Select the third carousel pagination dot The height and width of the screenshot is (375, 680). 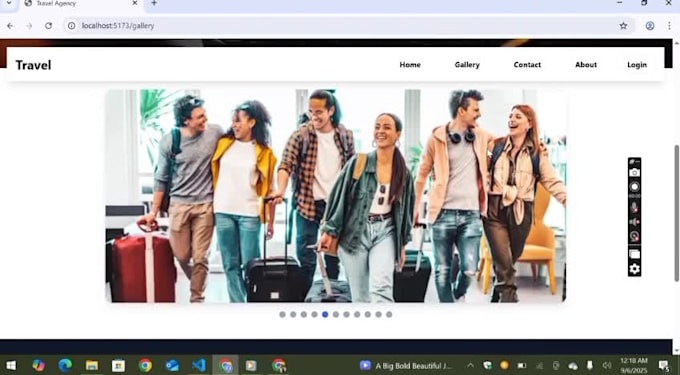304,314
